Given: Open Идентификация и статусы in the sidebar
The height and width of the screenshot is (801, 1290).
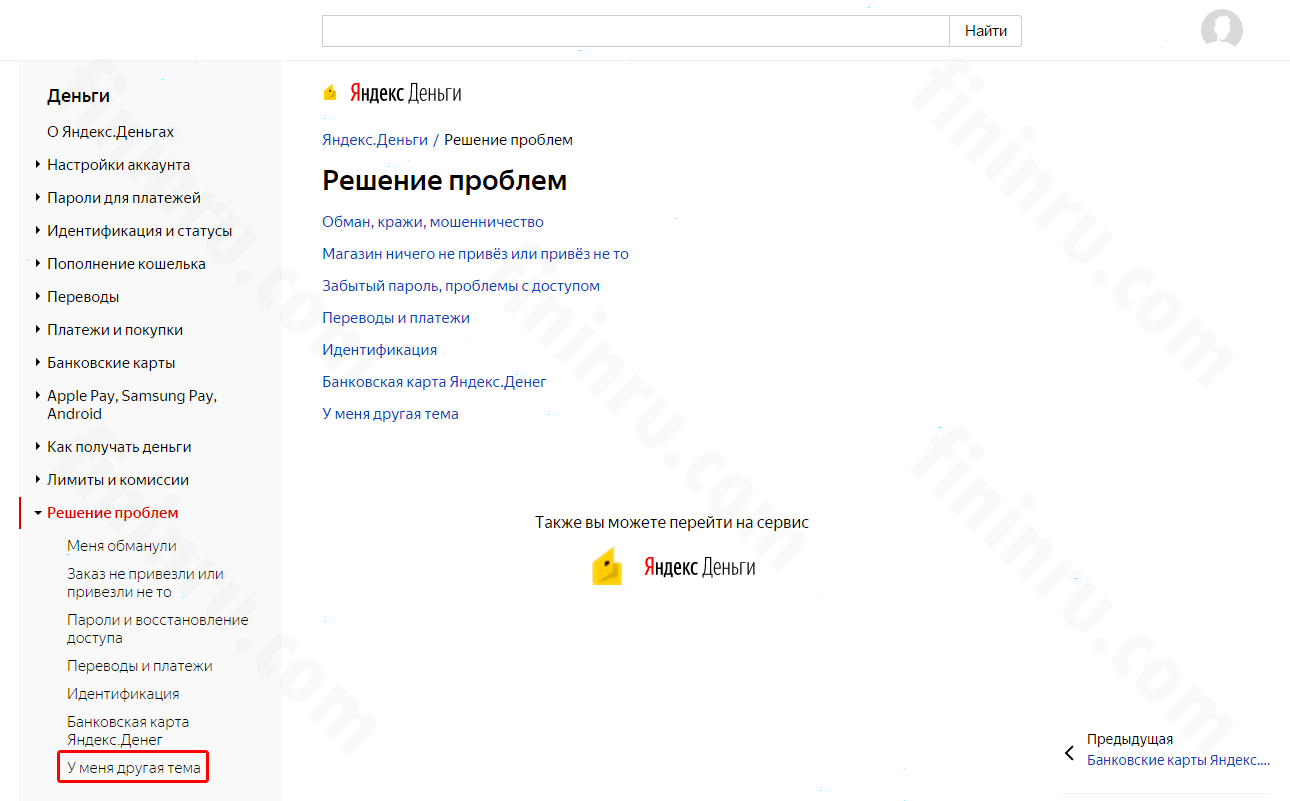Looking at the screenshot, I should [x=139, y=231].
